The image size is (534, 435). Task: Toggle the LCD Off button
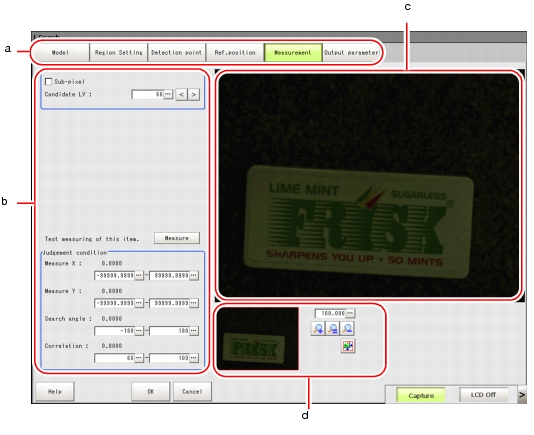click(483, 395)
